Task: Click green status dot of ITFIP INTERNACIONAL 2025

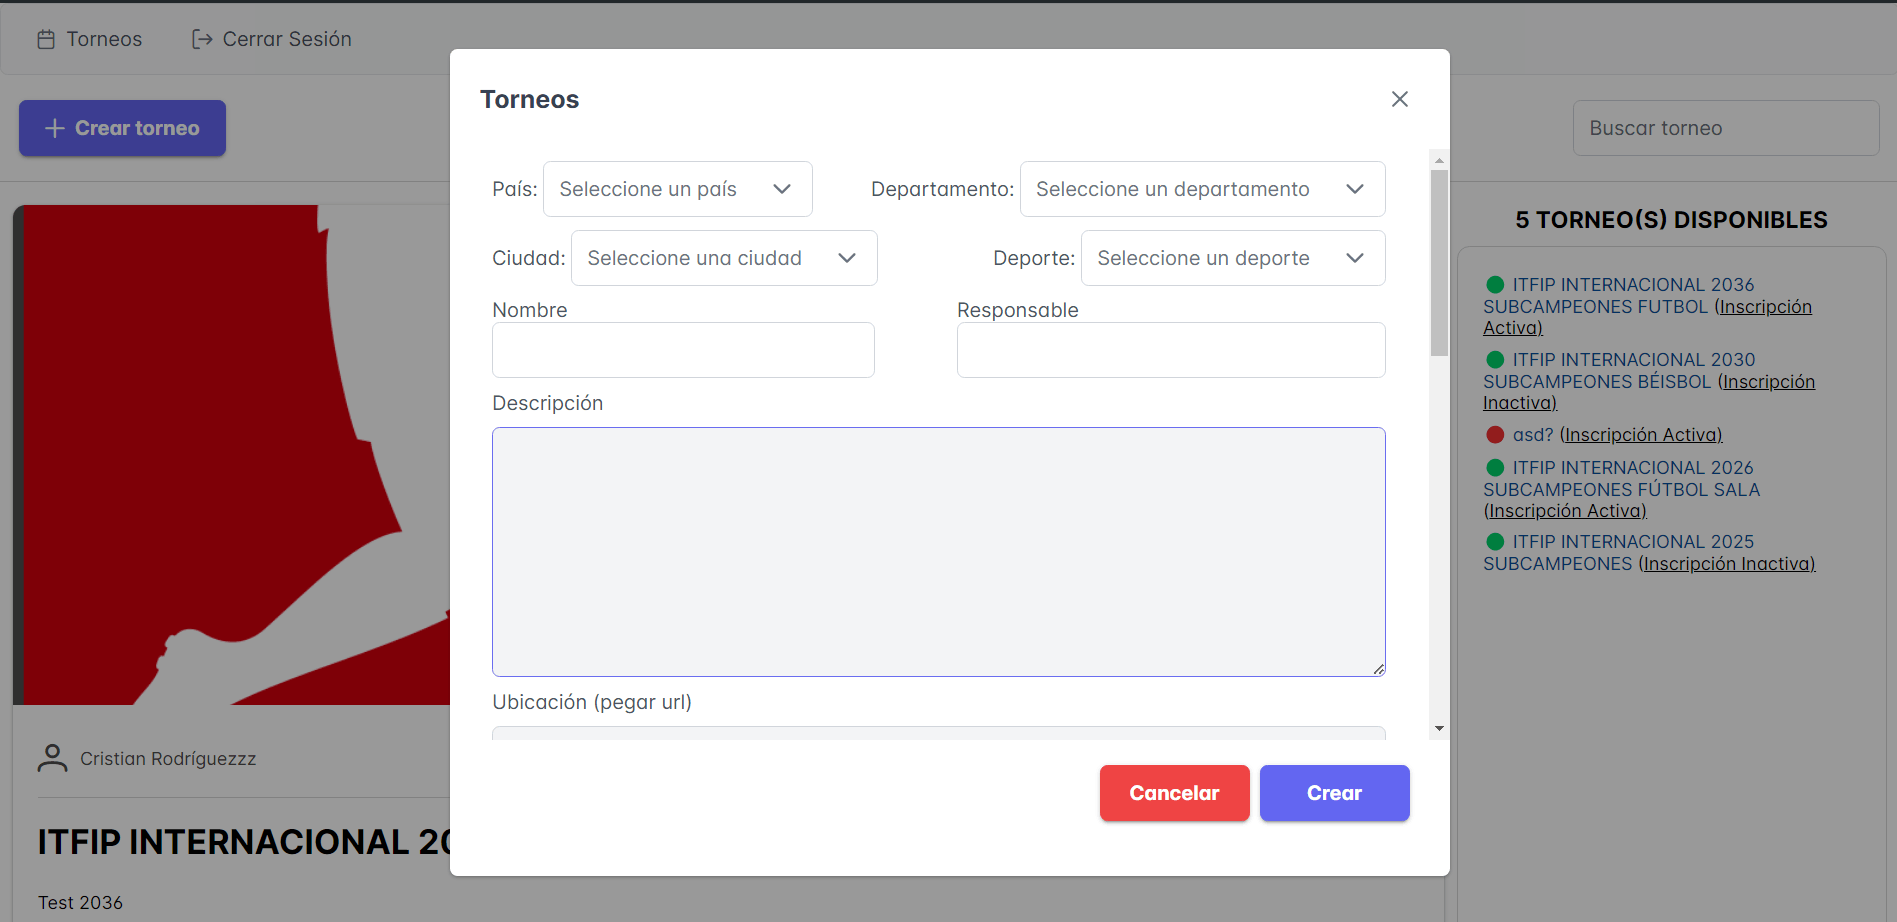Action: pos(1495,542)
